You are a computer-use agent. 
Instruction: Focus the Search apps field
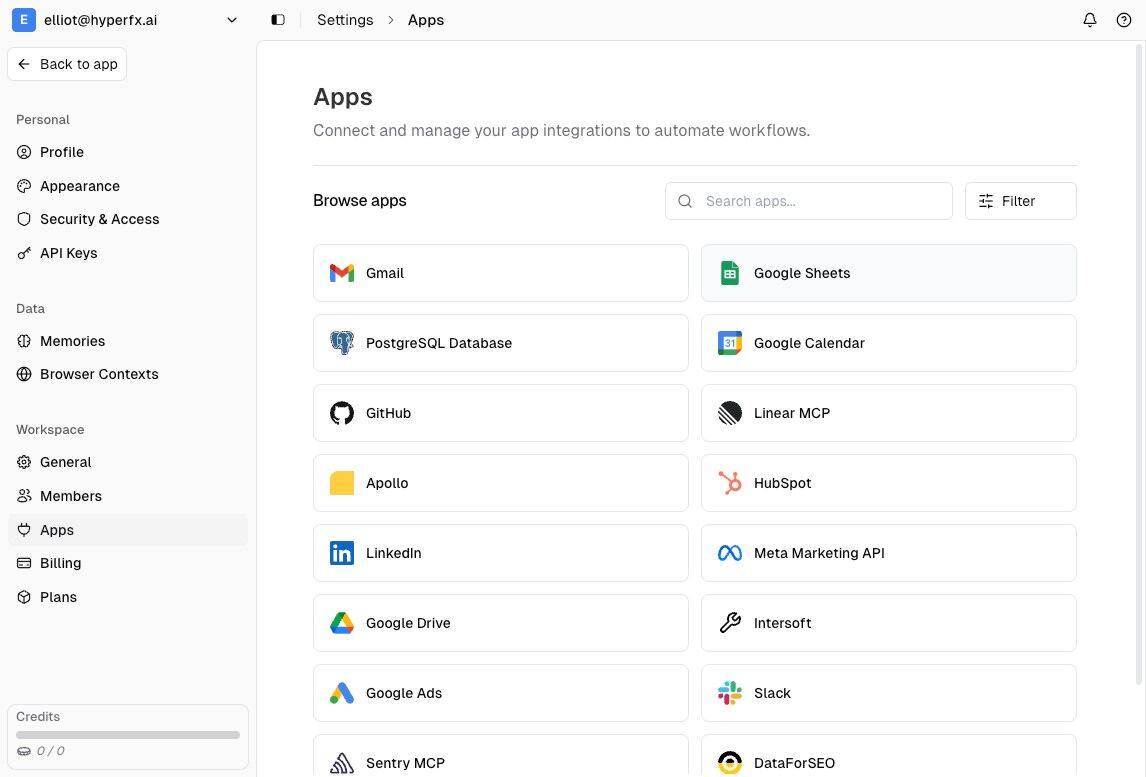click(808, 201)
